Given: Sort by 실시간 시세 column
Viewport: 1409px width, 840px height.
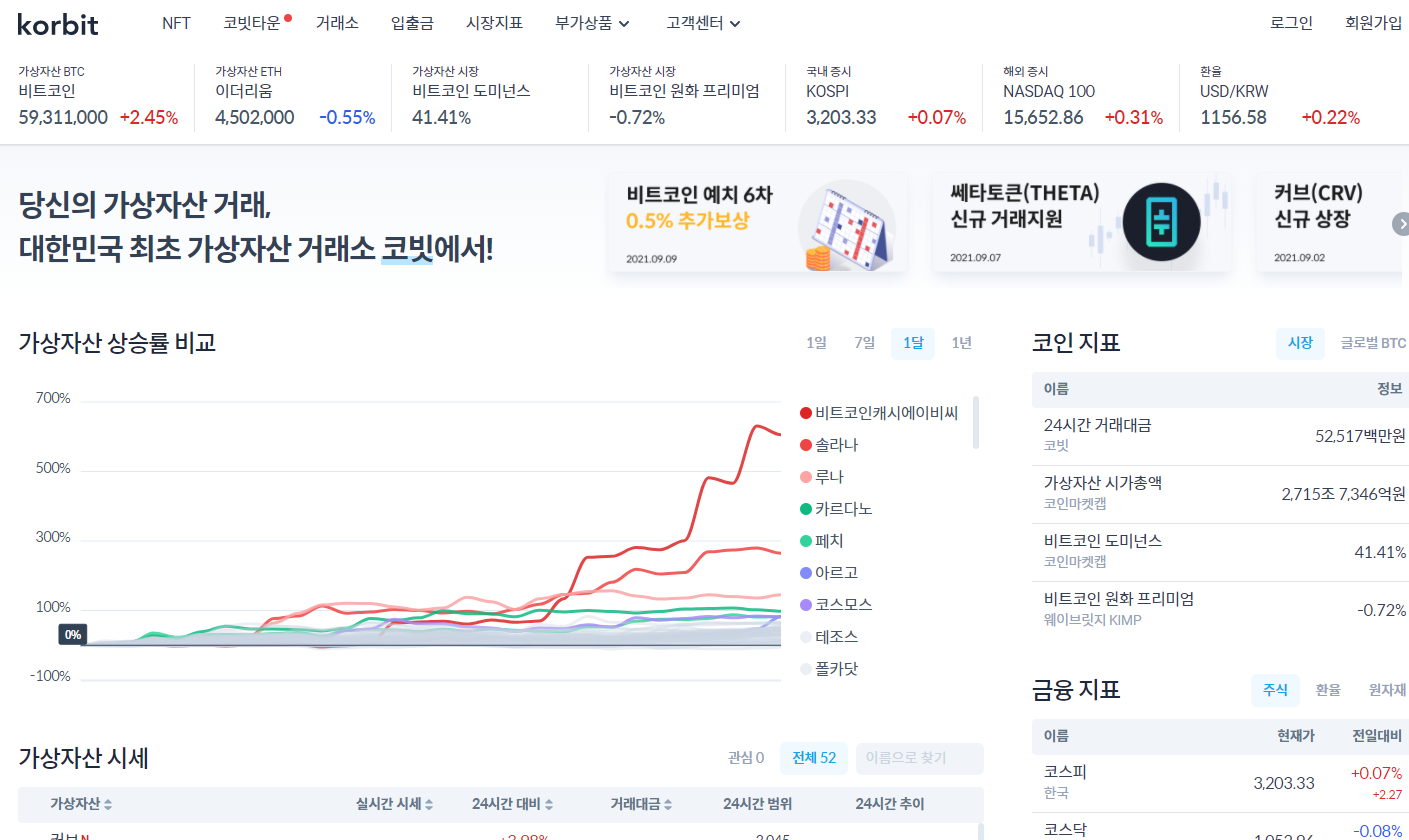Looking at the screenshot, I should [x=394, y=804].
